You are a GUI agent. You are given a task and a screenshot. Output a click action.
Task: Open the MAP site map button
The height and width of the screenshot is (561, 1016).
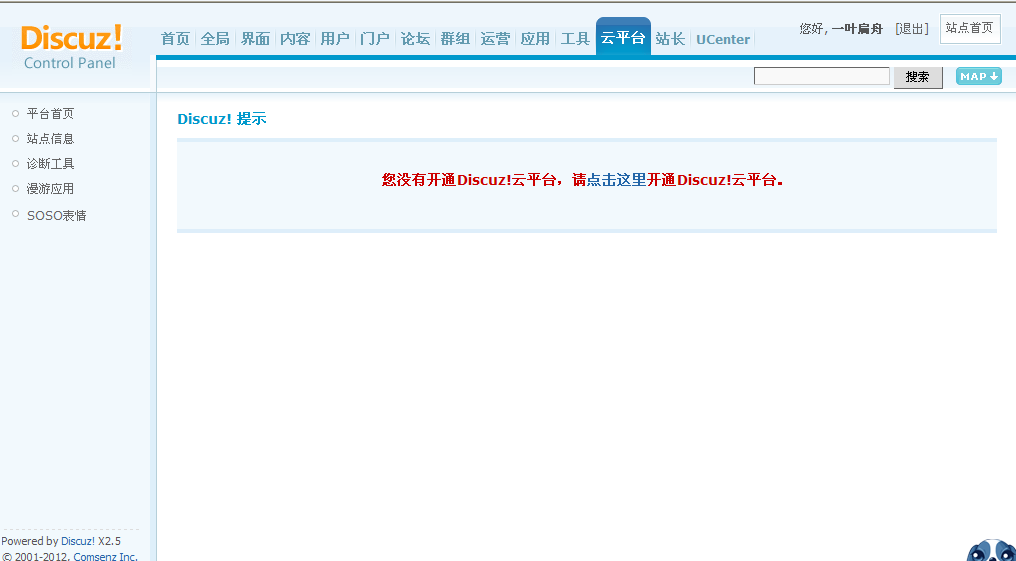[978, 76]
